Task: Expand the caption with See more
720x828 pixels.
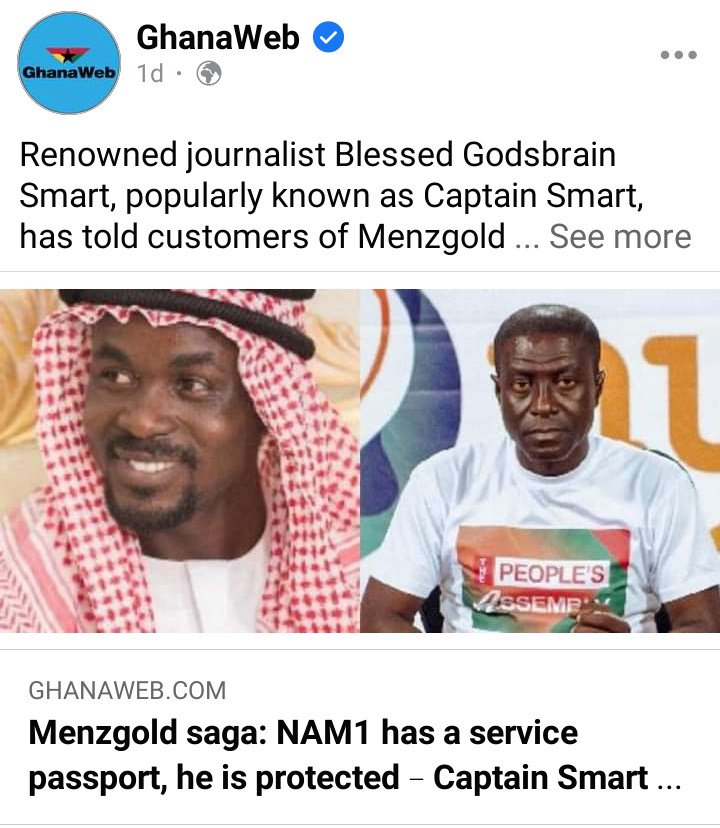Action: coord(620,236)
